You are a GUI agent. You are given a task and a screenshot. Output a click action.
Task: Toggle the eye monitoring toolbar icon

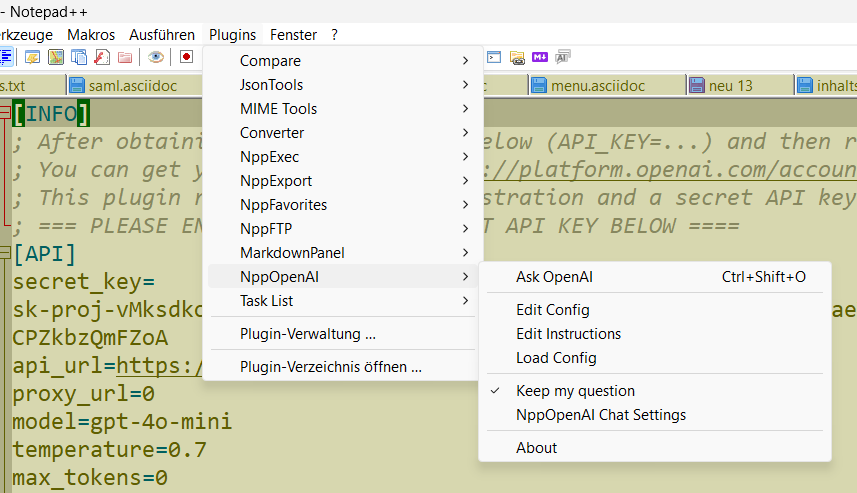click(156, 57)
